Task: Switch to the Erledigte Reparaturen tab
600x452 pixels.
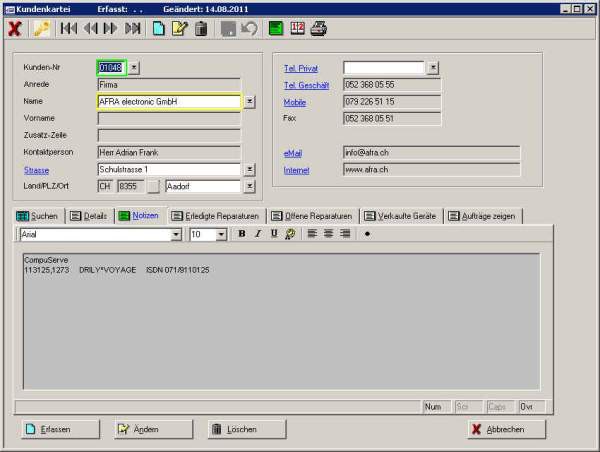Action: (x=215, y=216)
